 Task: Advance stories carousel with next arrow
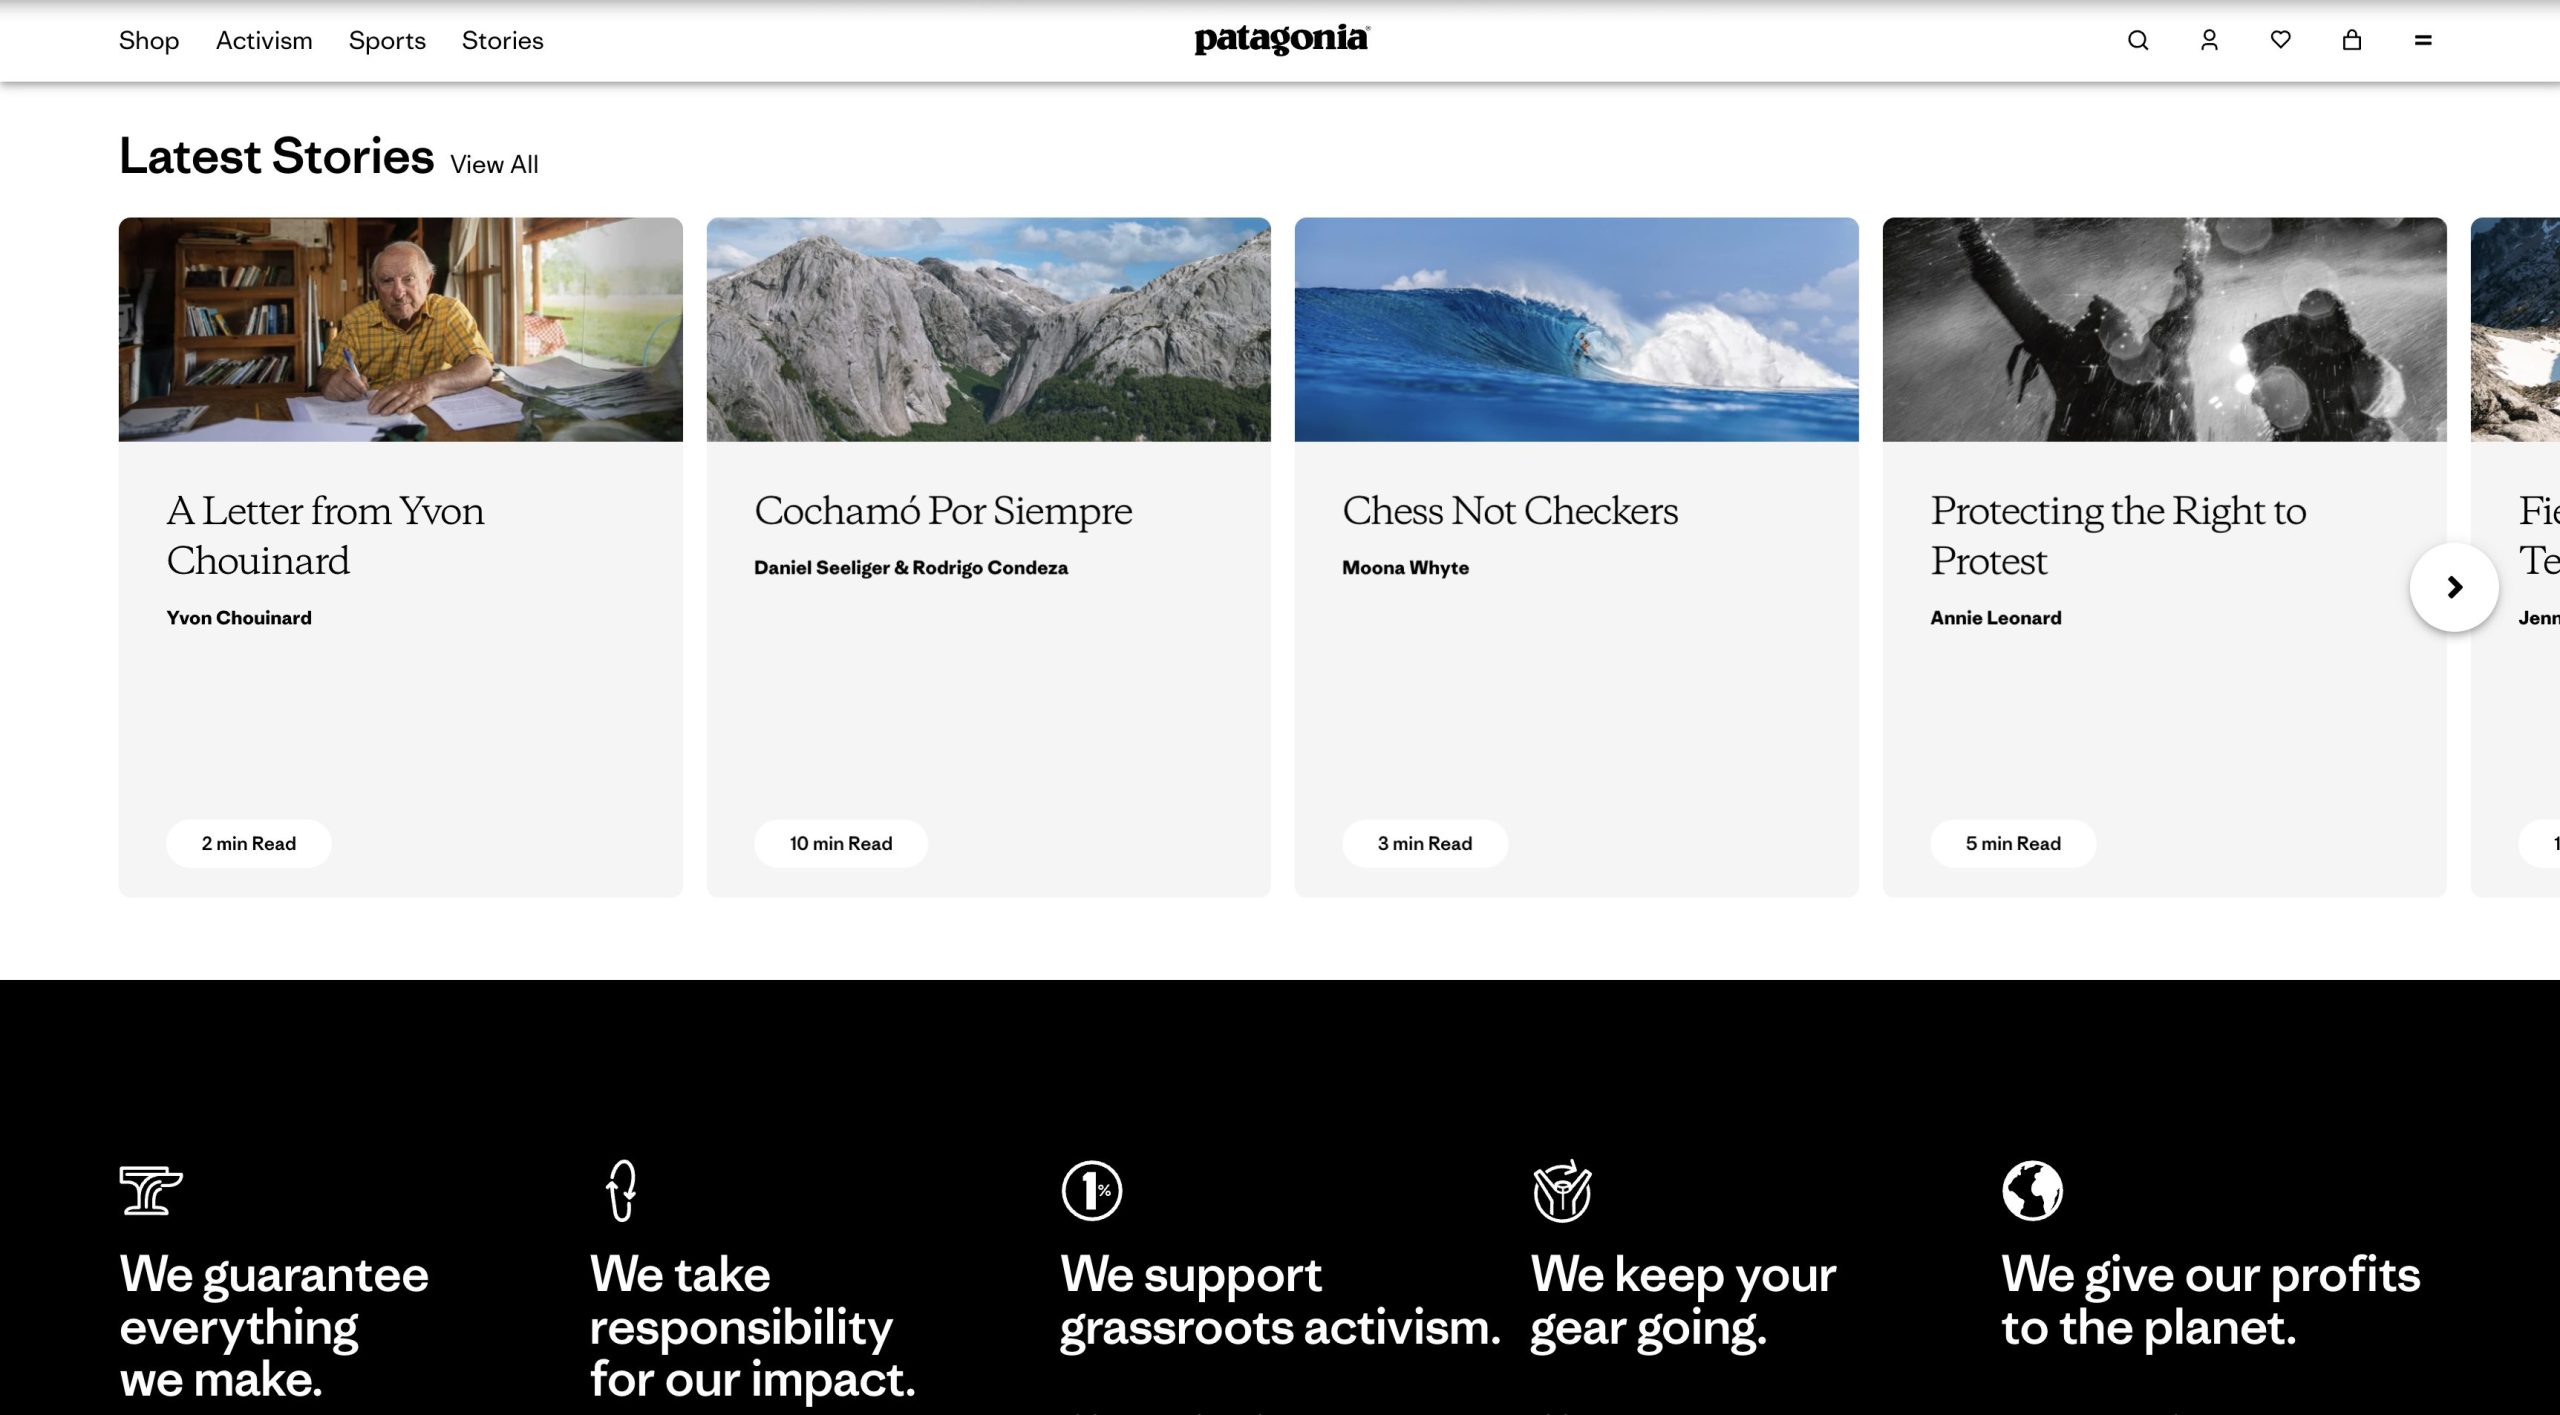(x=2453, y=587)
